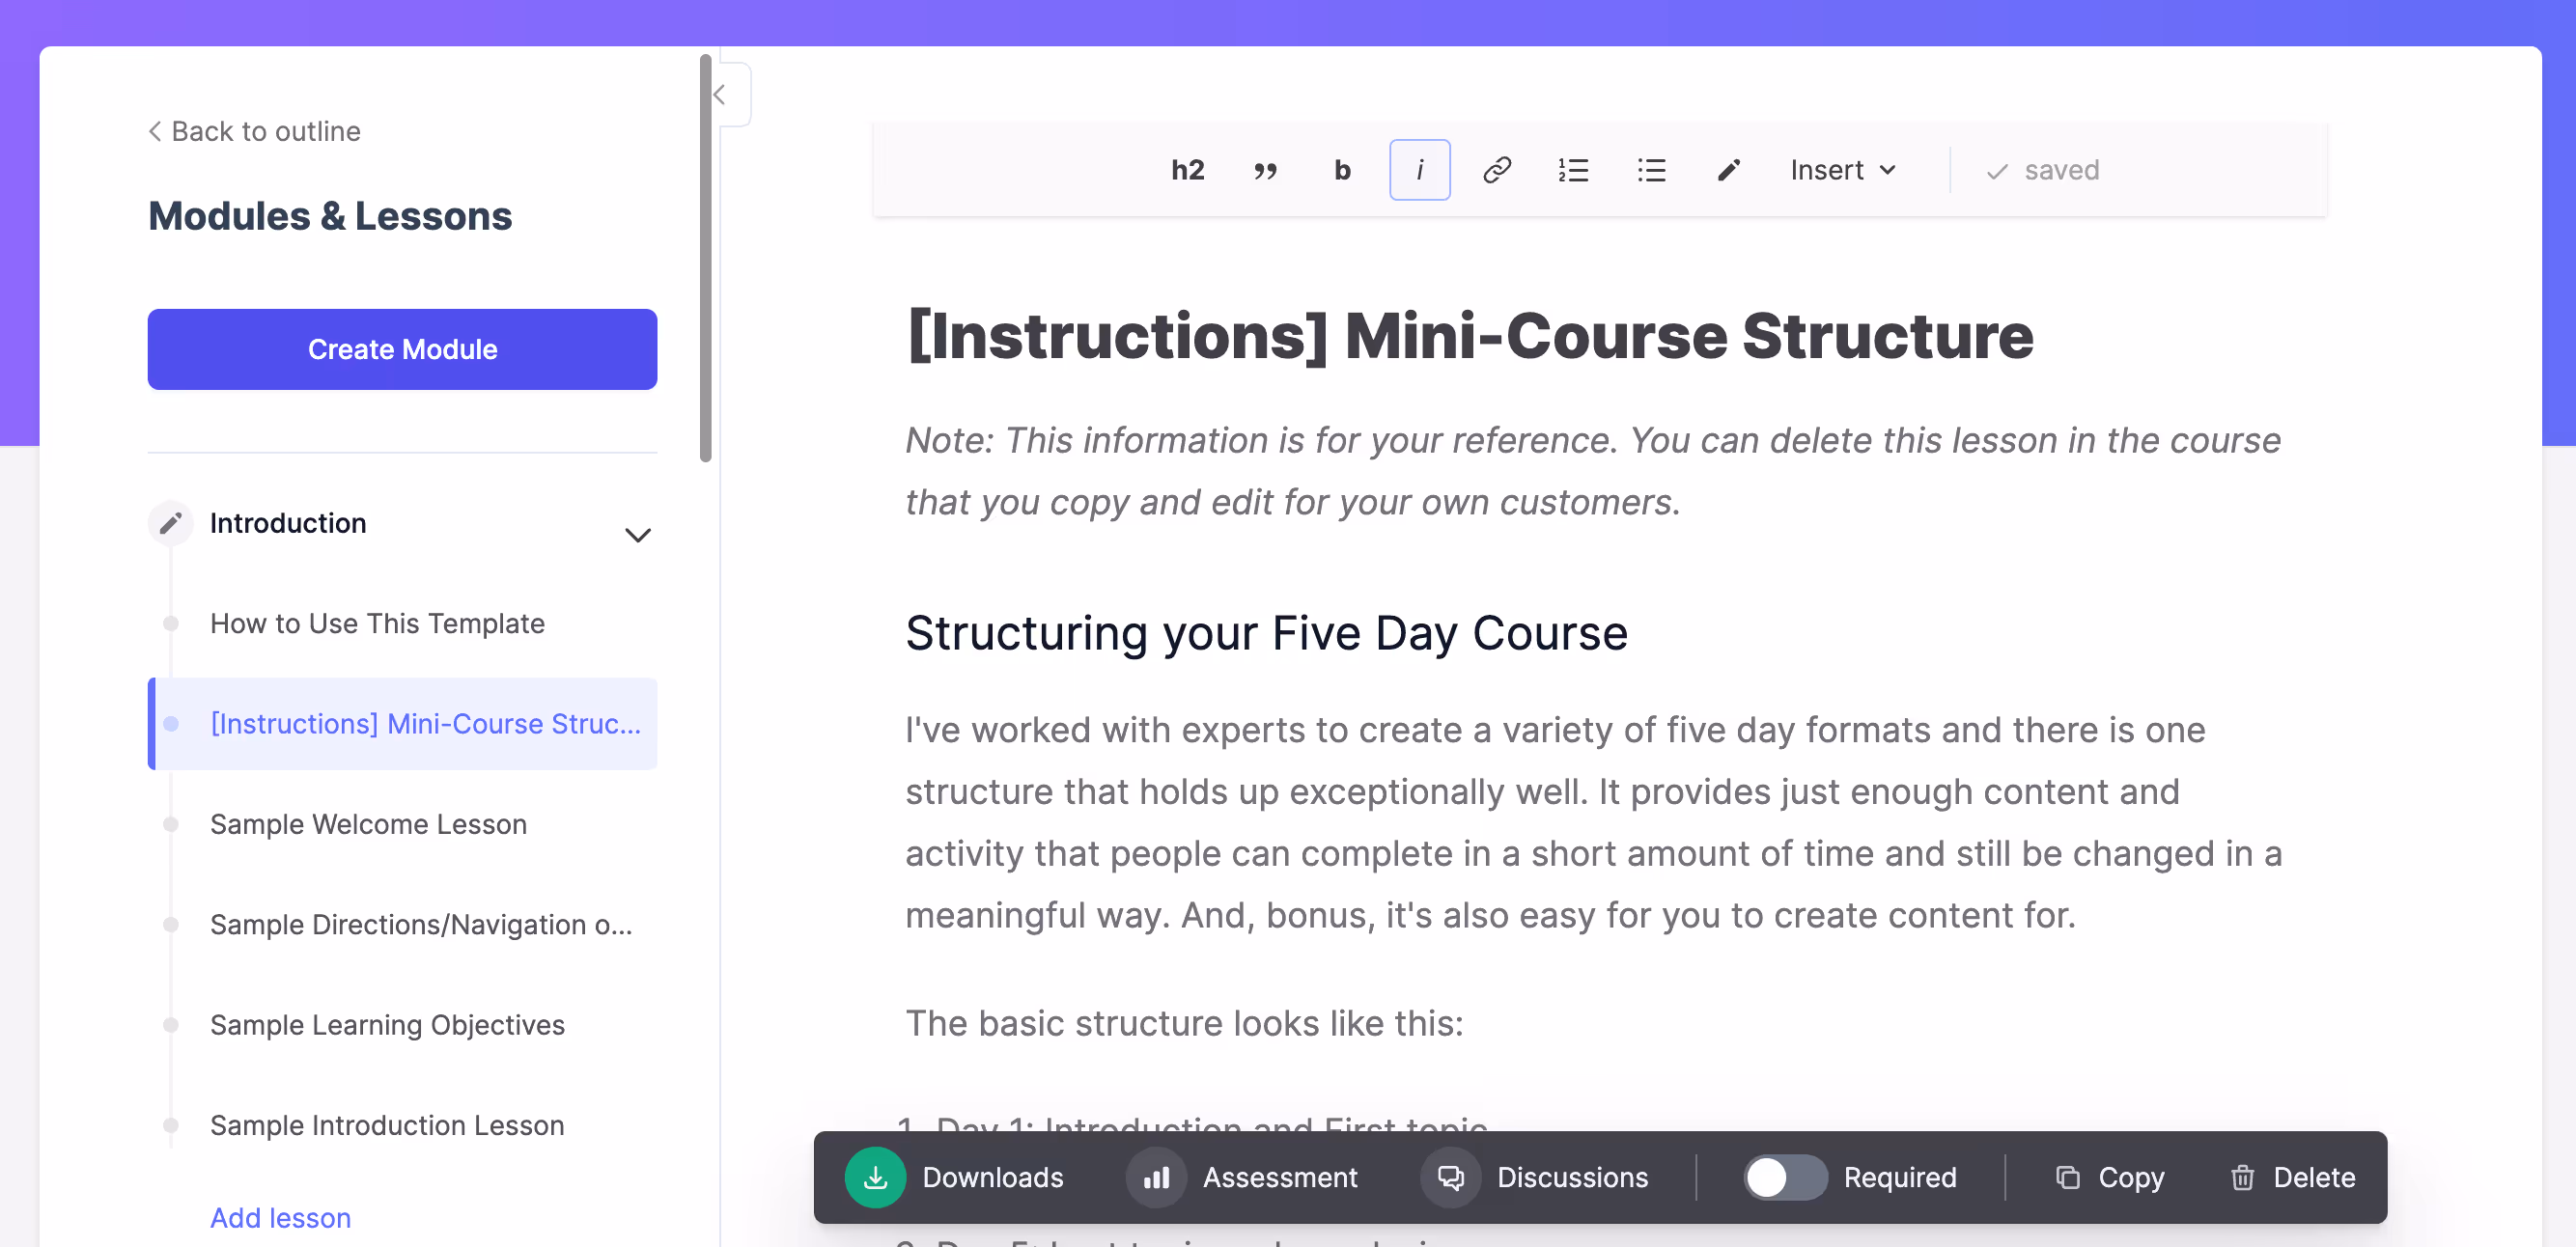Toggle bold formatting
Image resolution: width=2576 pixels, height=1247 pixels.
[1342, 169]
